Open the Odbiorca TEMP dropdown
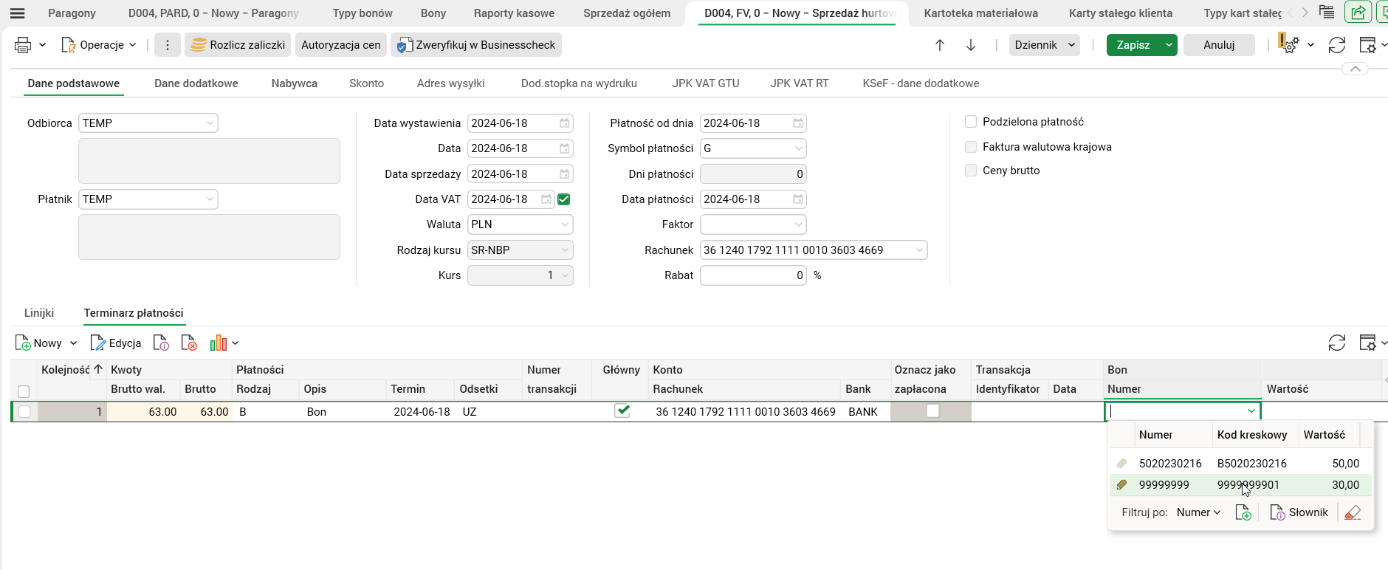This screenshot has height=570, width=1388. coord(210,123)
